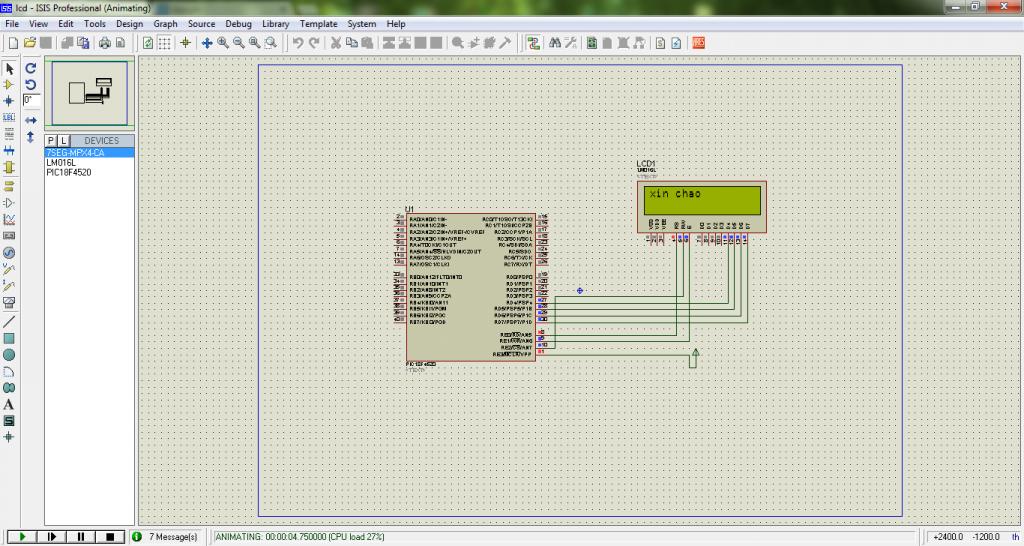
Task: Click the schematic overview thumbnail
Action: tap(89, 93)
